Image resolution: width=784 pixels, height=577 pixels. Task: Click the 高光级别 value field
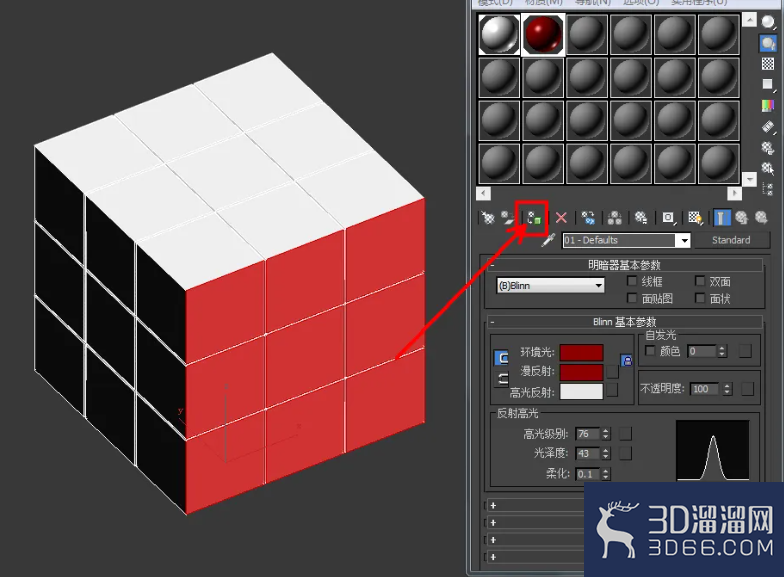[x=588, y=434]
